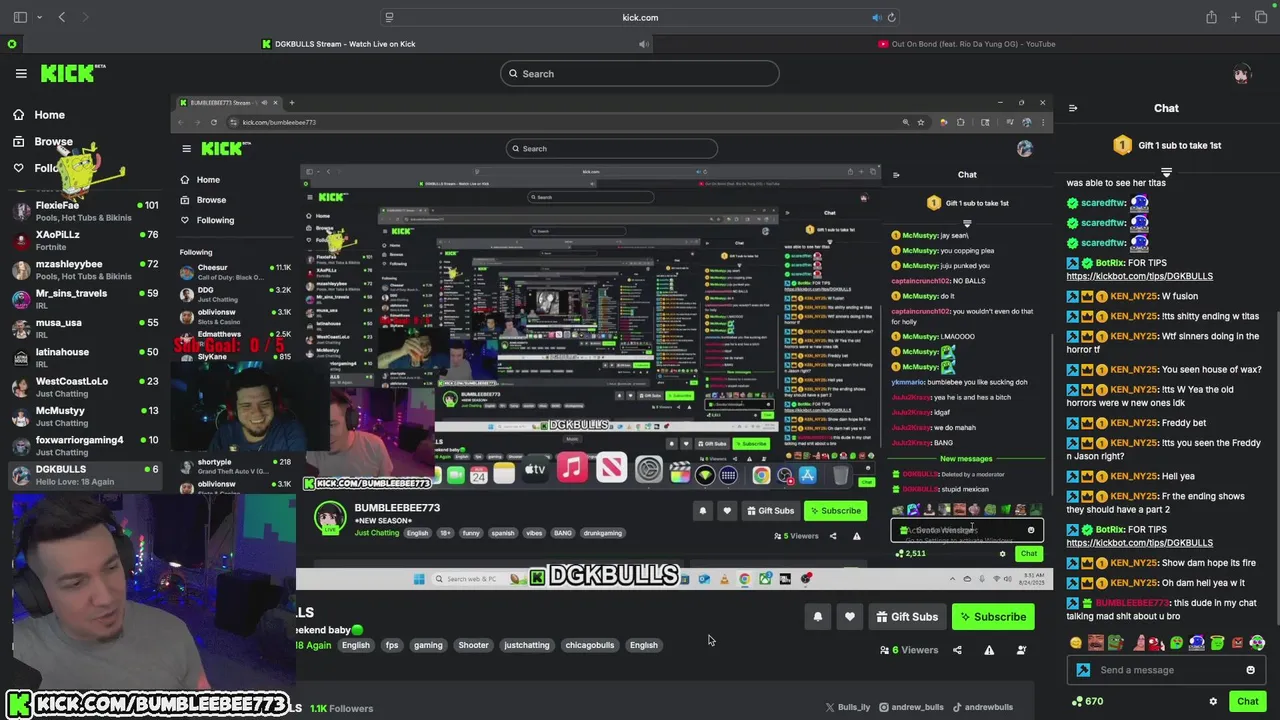
Task: Open the mzashleyybee channel
Action: click(x=85, y=269)
